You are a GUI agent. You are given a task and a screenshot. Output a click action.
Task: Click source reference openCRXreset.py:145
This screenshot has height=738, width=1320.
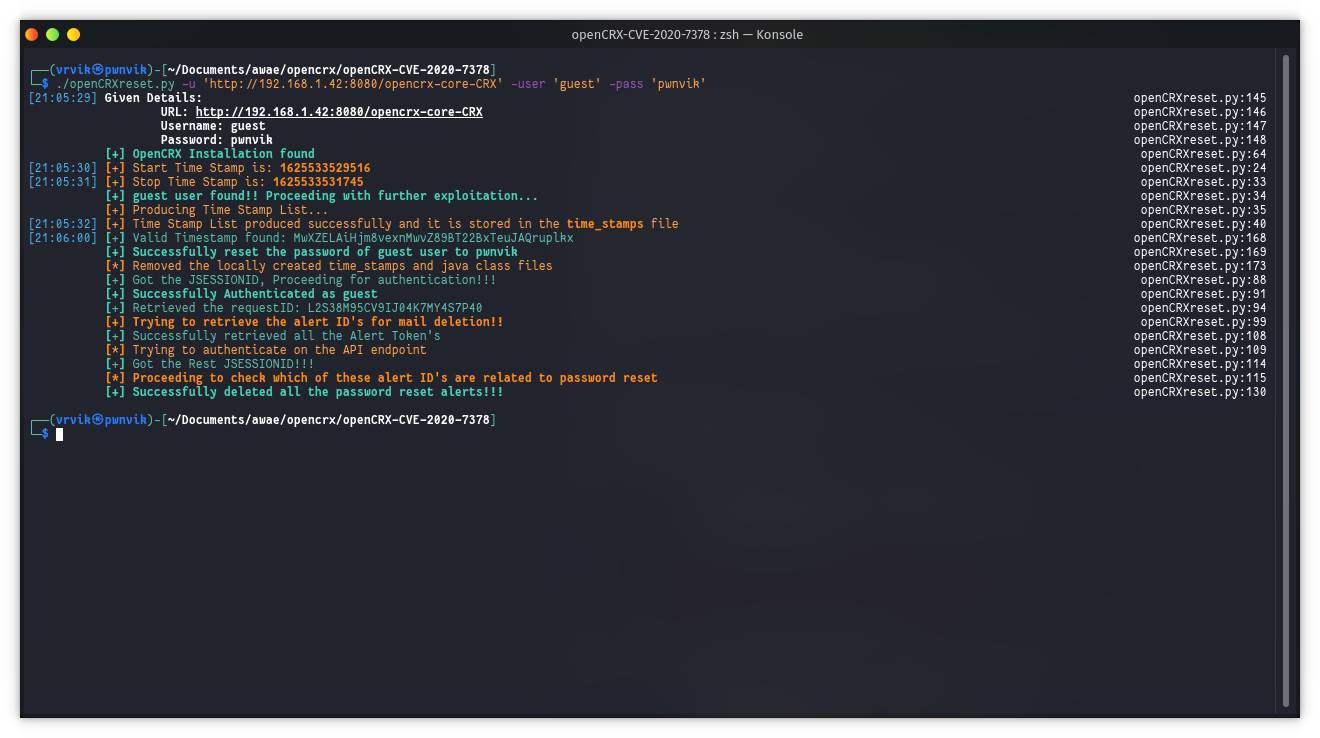click(x=1200, y=98)
